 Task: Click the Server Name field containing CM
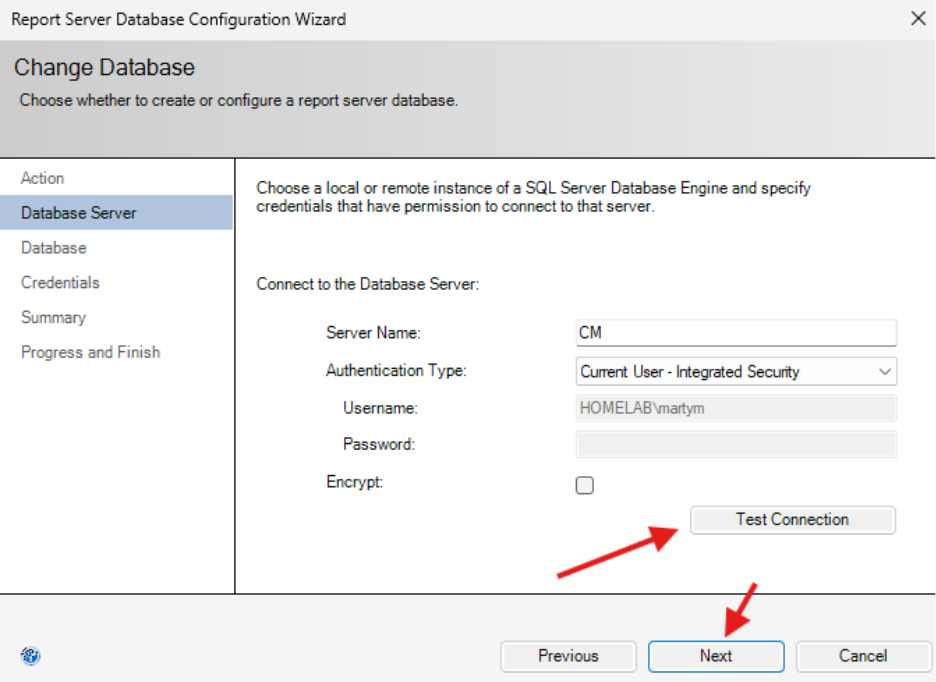[x=736, y=333]
